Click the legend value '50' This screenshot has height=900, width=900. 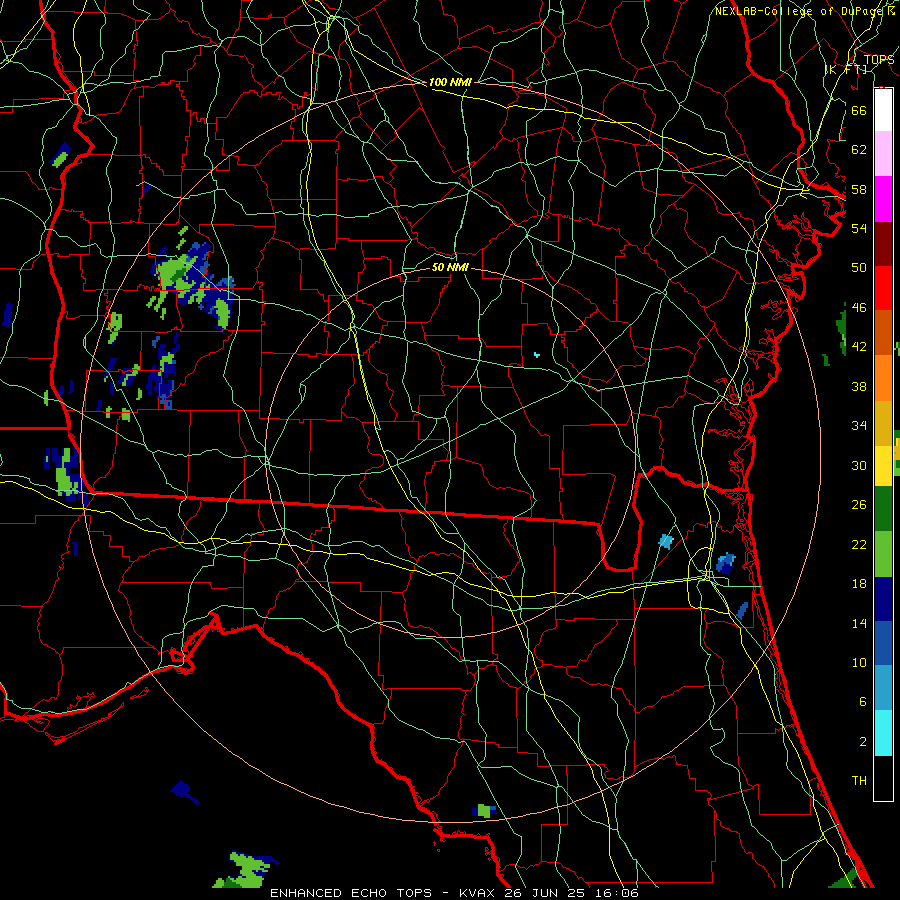pos(859,268)
